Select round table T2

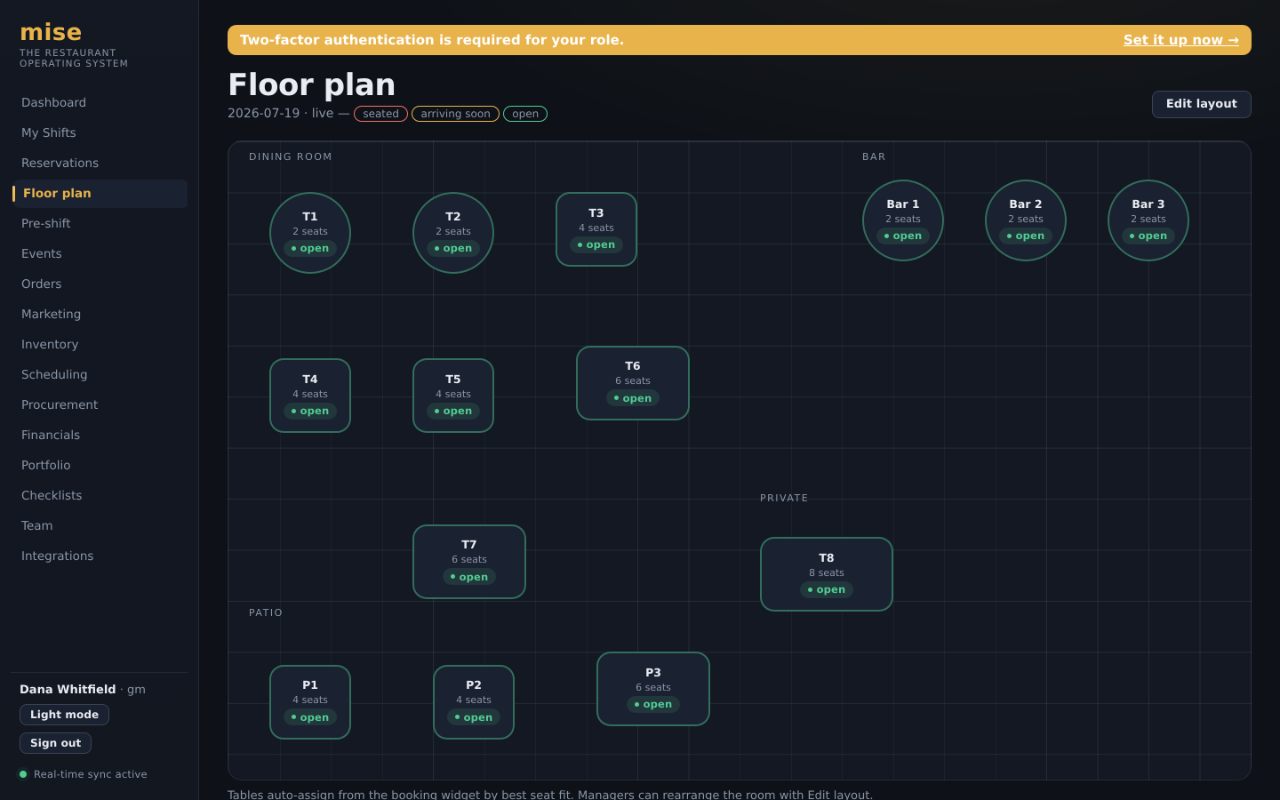click(453, 233)
